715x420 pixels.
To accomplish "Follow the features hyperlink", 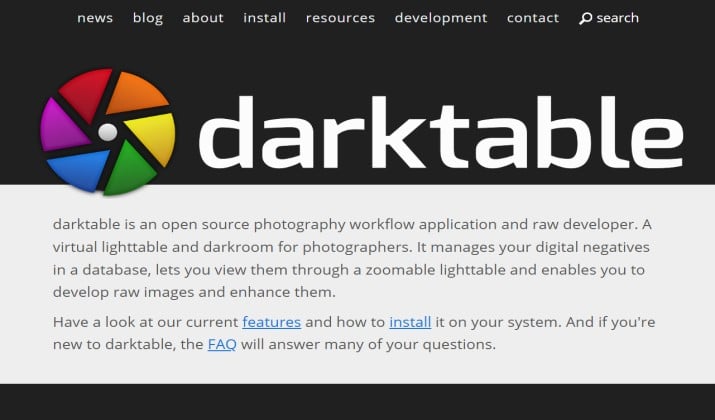I will click(271, 322).
